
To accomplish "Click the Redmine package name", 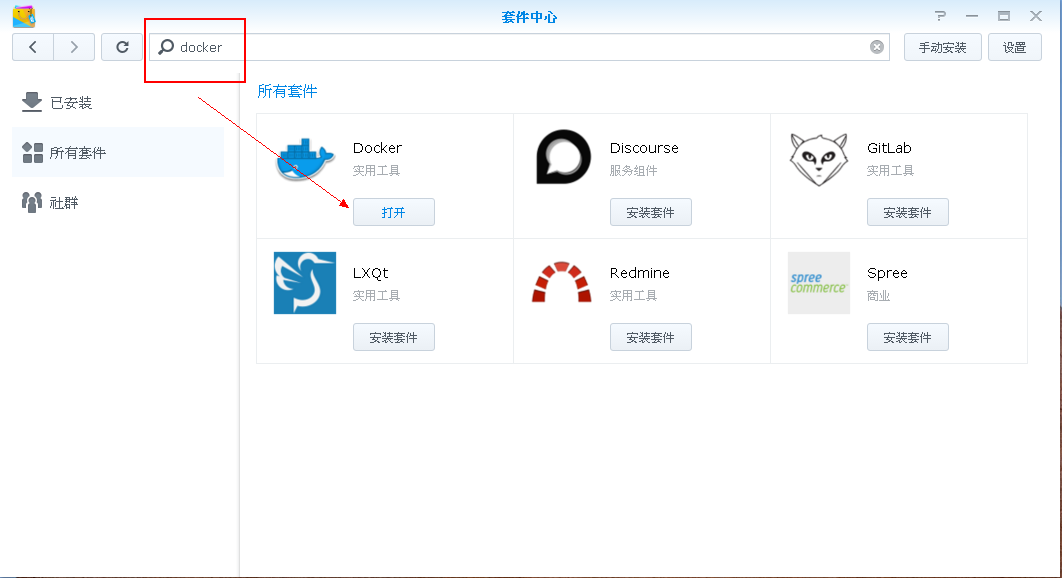I will coord(639,273).
